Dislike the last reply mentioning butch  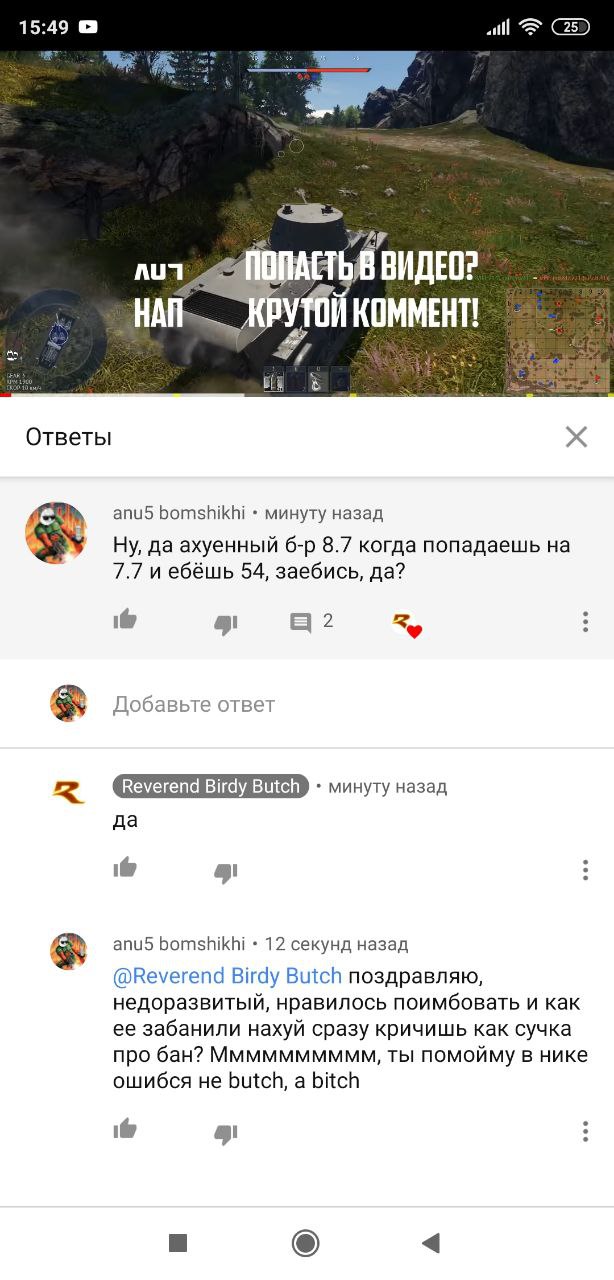pyautogui.click(x=226, y=1134)
